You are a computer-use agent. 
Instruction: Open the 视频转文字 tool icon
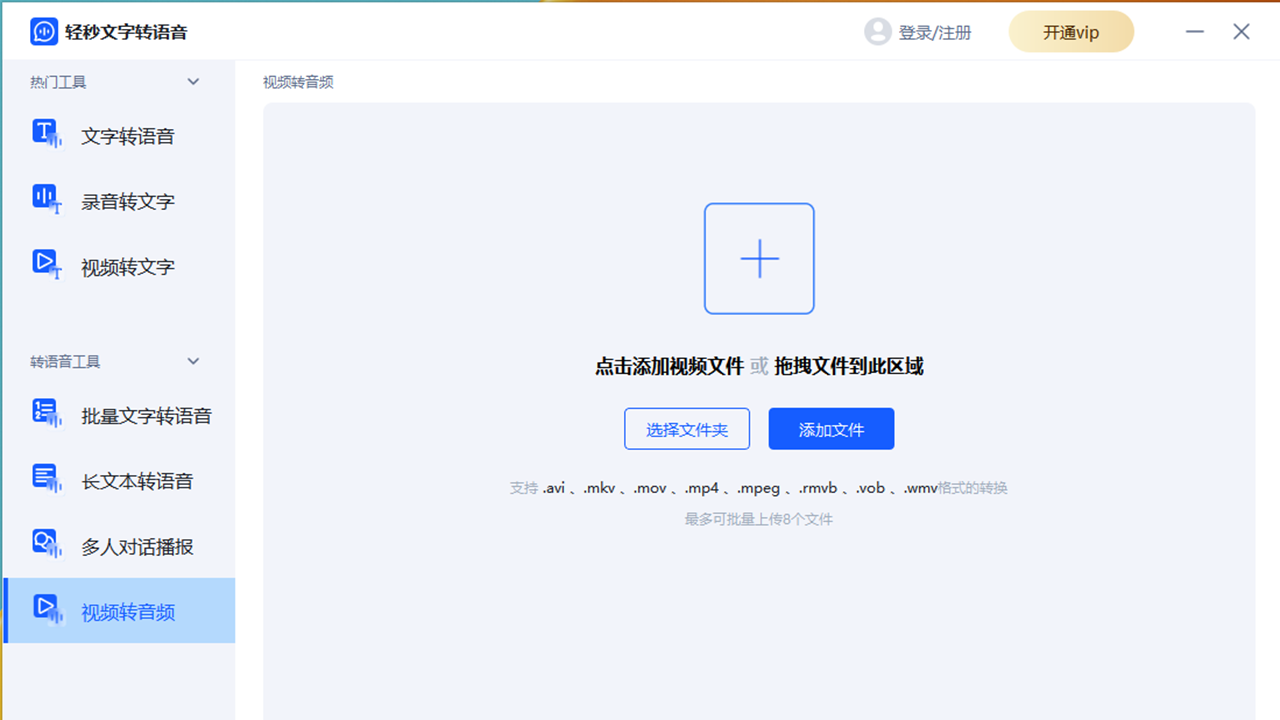44,264
